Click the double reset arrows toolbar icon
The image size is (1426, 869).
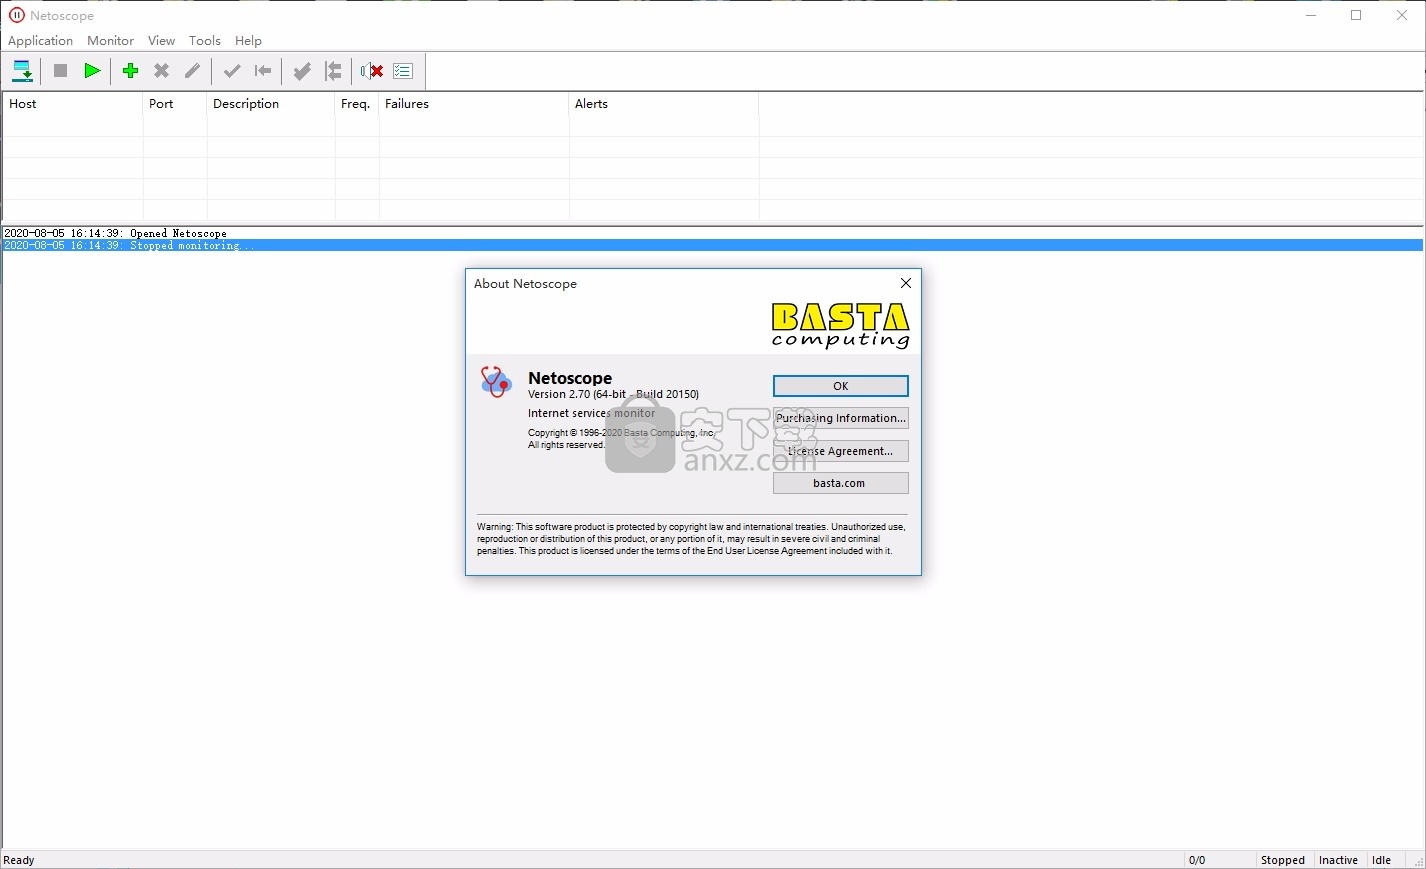tap(333, 71)
